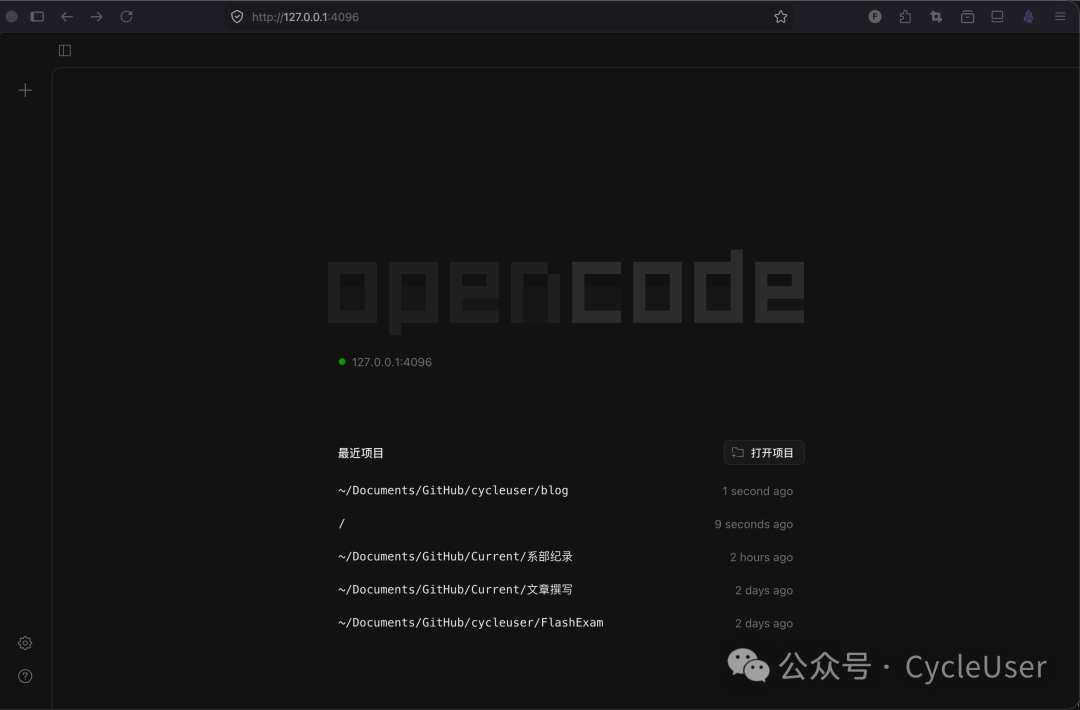Click the plus icon to add project
Viewport: 1080px width, 710px height.
25,90
